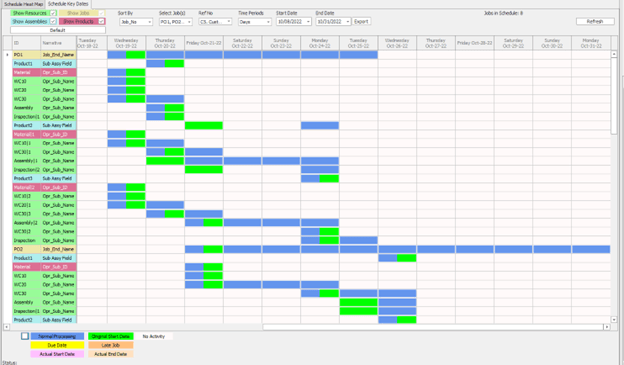
Task: Open the End Date picker dropdown
Action: (x=348, y=22)
